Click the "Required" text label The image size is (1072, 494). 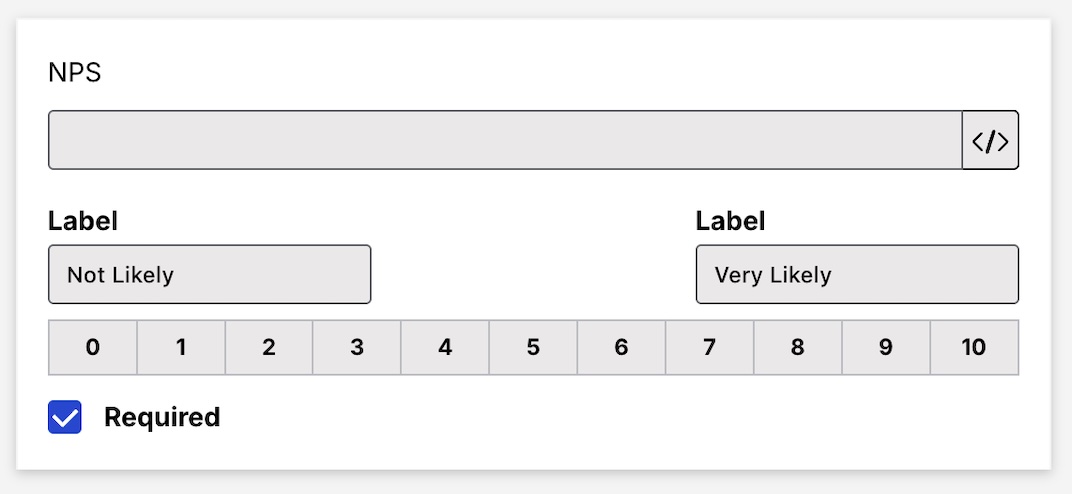point(162,417)
